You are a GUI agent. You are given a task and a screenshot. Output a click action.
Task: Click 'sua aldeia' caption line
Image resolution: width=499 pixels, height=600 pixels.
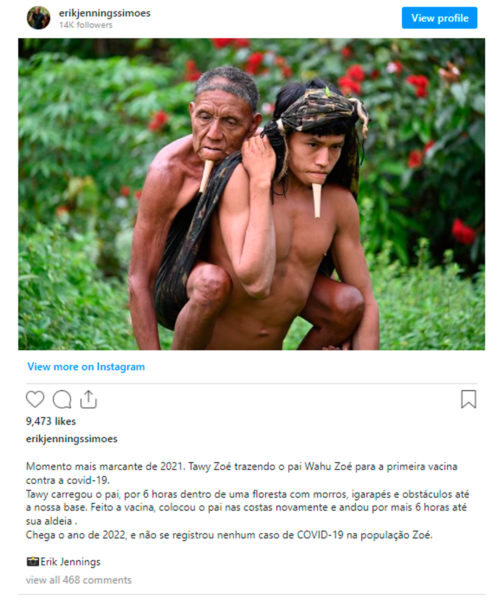pos(51,521)
